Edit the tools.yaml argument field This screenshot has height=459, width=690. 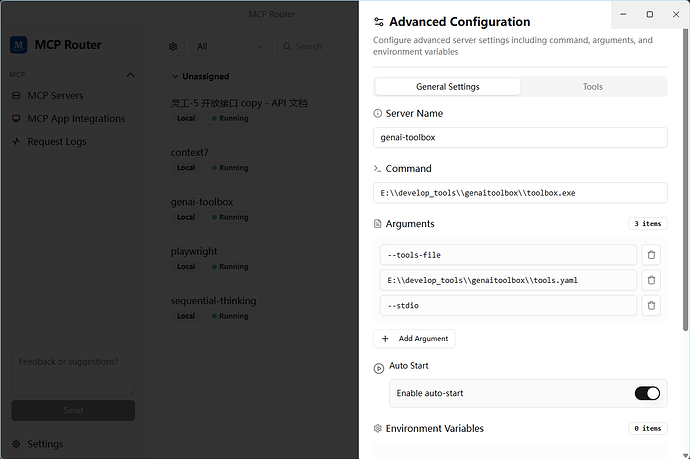pos(508,280)
